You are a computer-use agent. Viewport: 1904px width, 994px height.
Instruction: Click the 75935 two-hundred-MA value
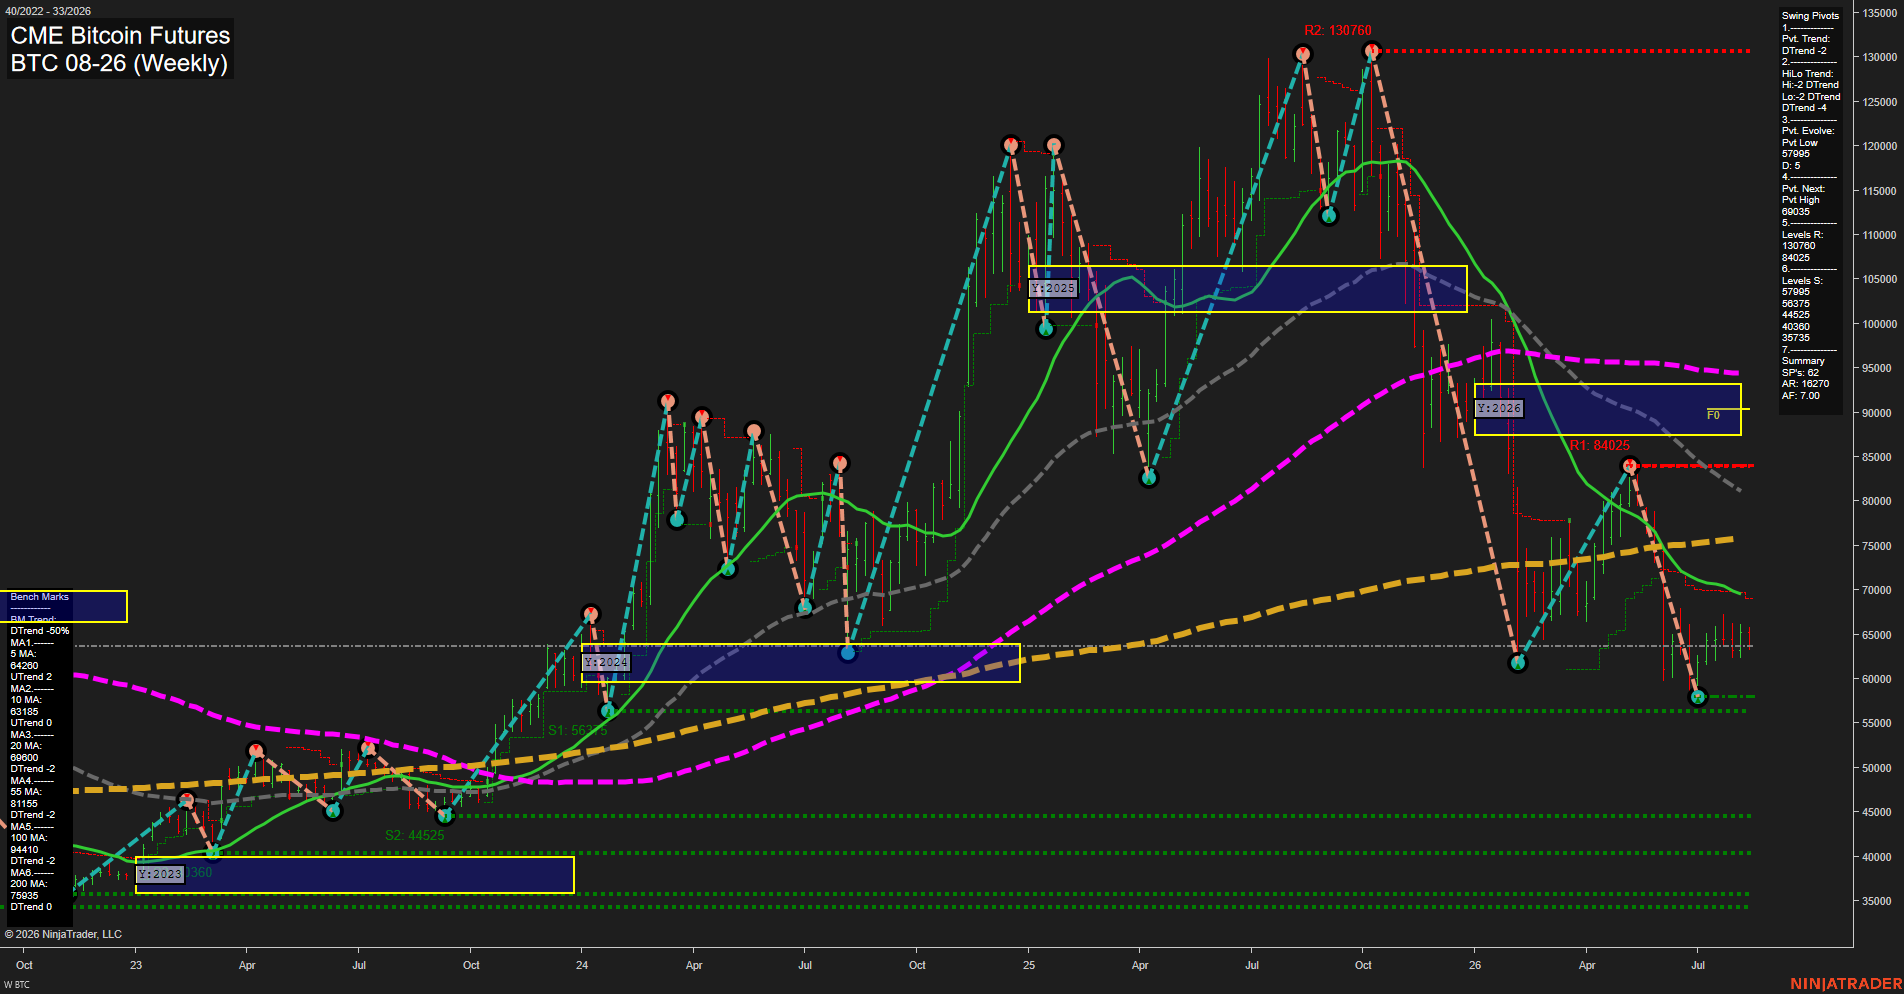tap(24, 896)
